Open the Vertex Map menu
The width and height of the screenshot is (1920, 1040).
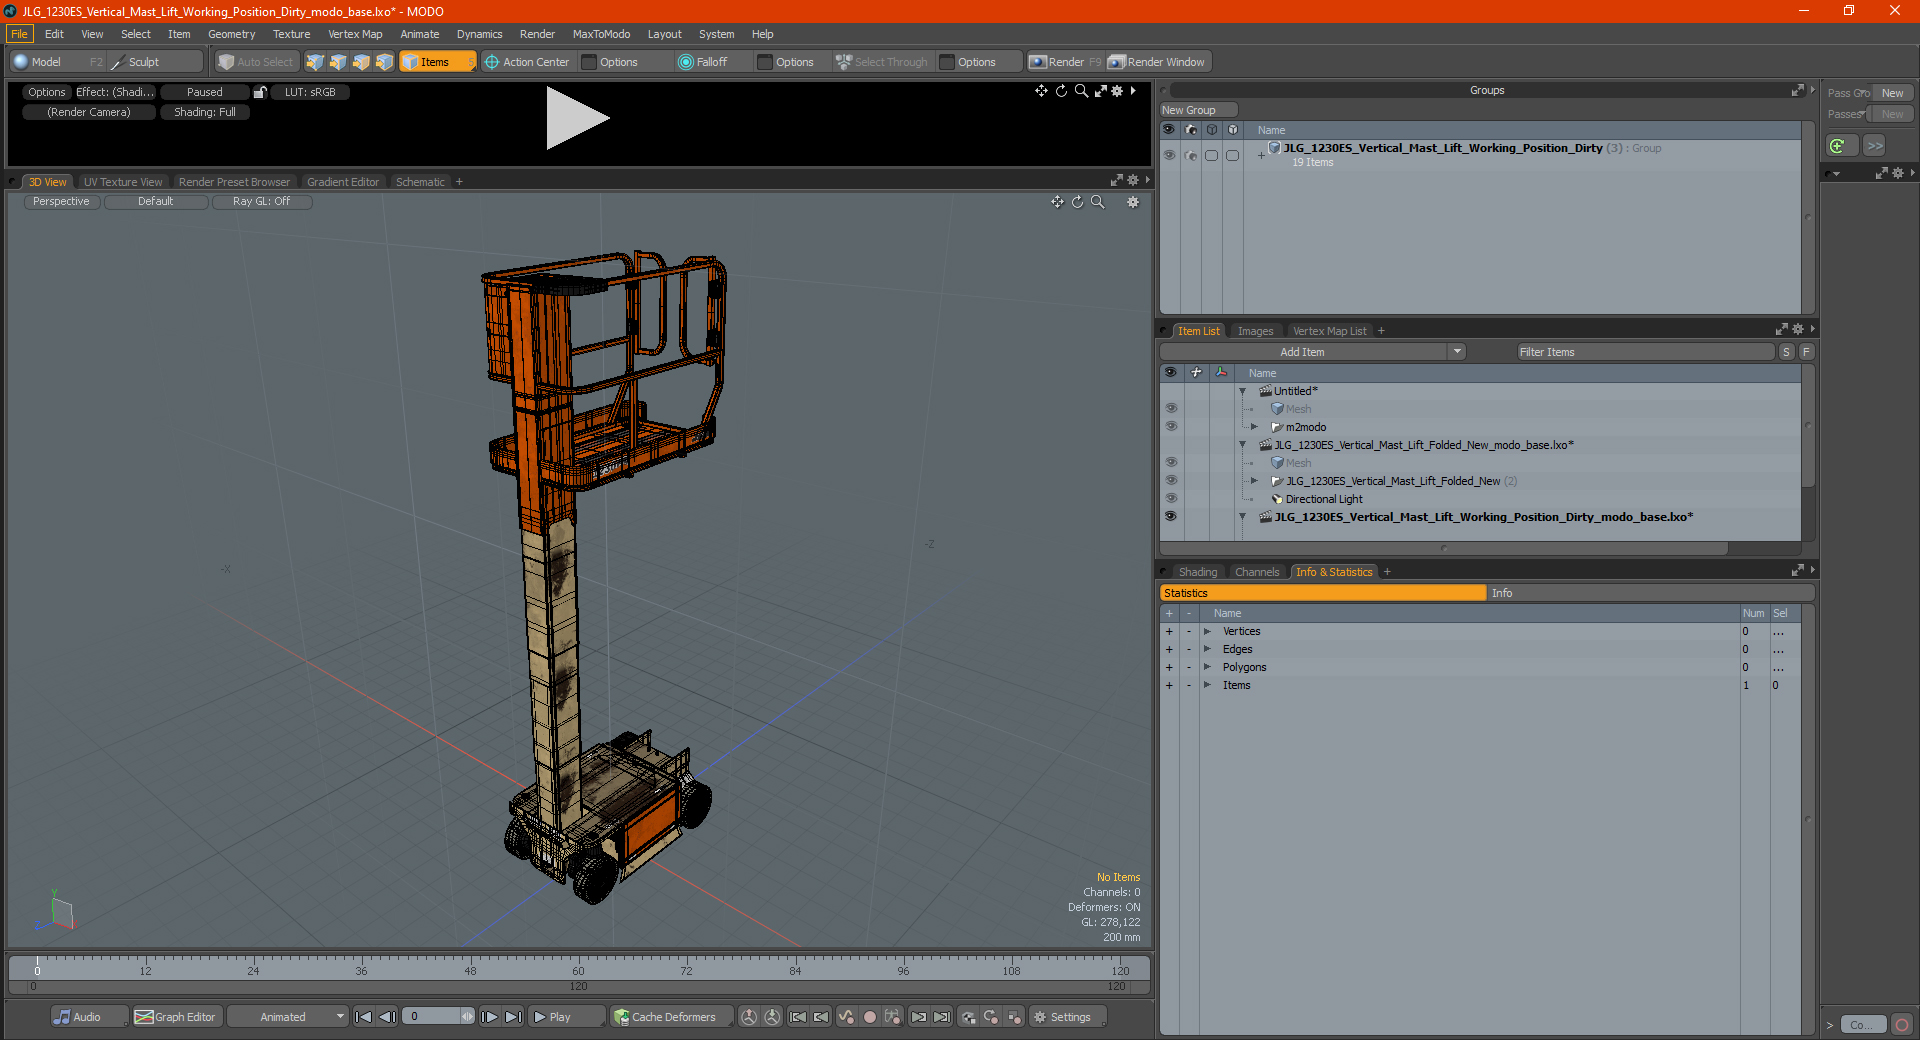click(355, 34)
